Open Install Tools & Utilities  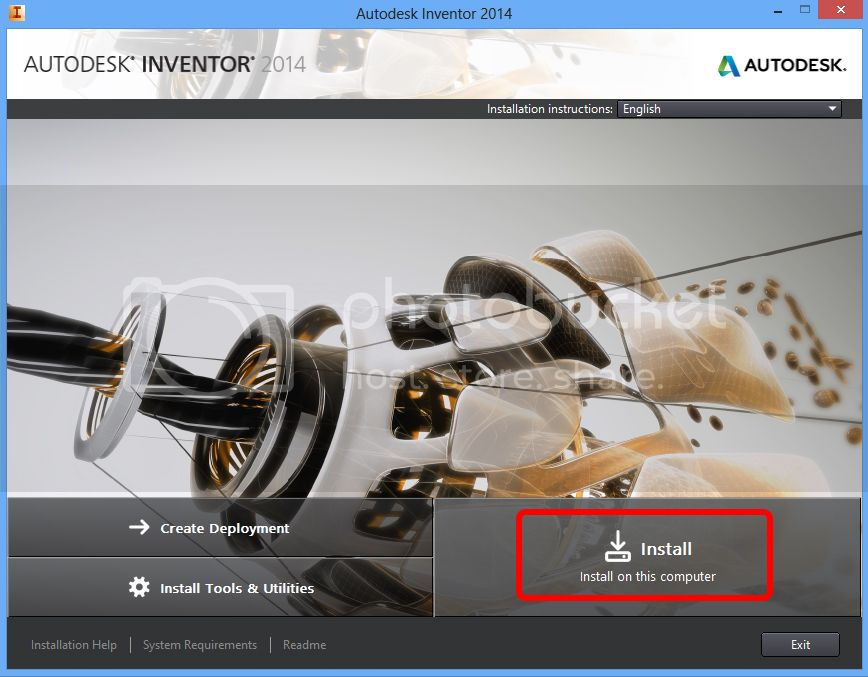(x=220, y=587)
